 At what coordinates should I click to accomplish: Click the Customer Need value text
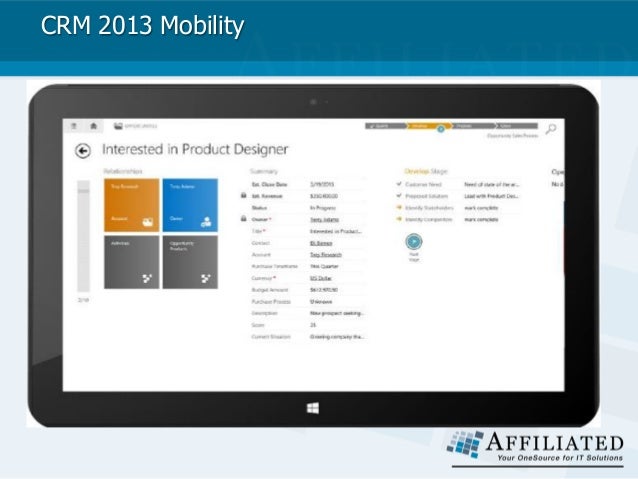tap(492, 184)
